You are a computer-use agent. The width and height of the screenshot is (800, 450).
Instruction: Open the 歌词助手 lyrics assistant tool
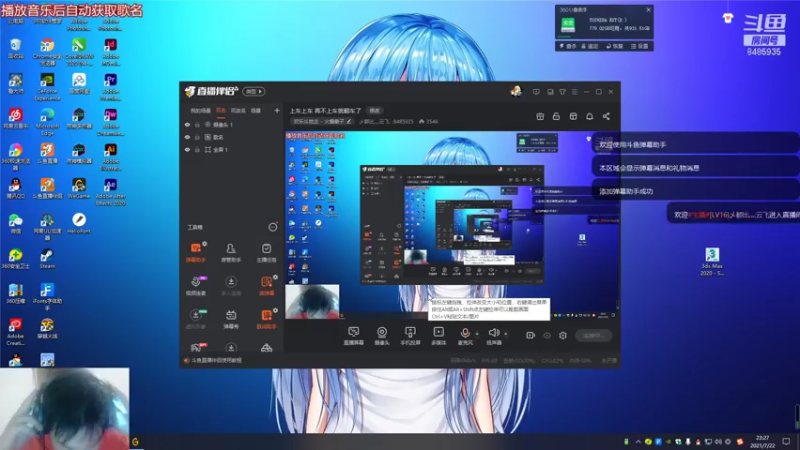(x=266, y=319)
